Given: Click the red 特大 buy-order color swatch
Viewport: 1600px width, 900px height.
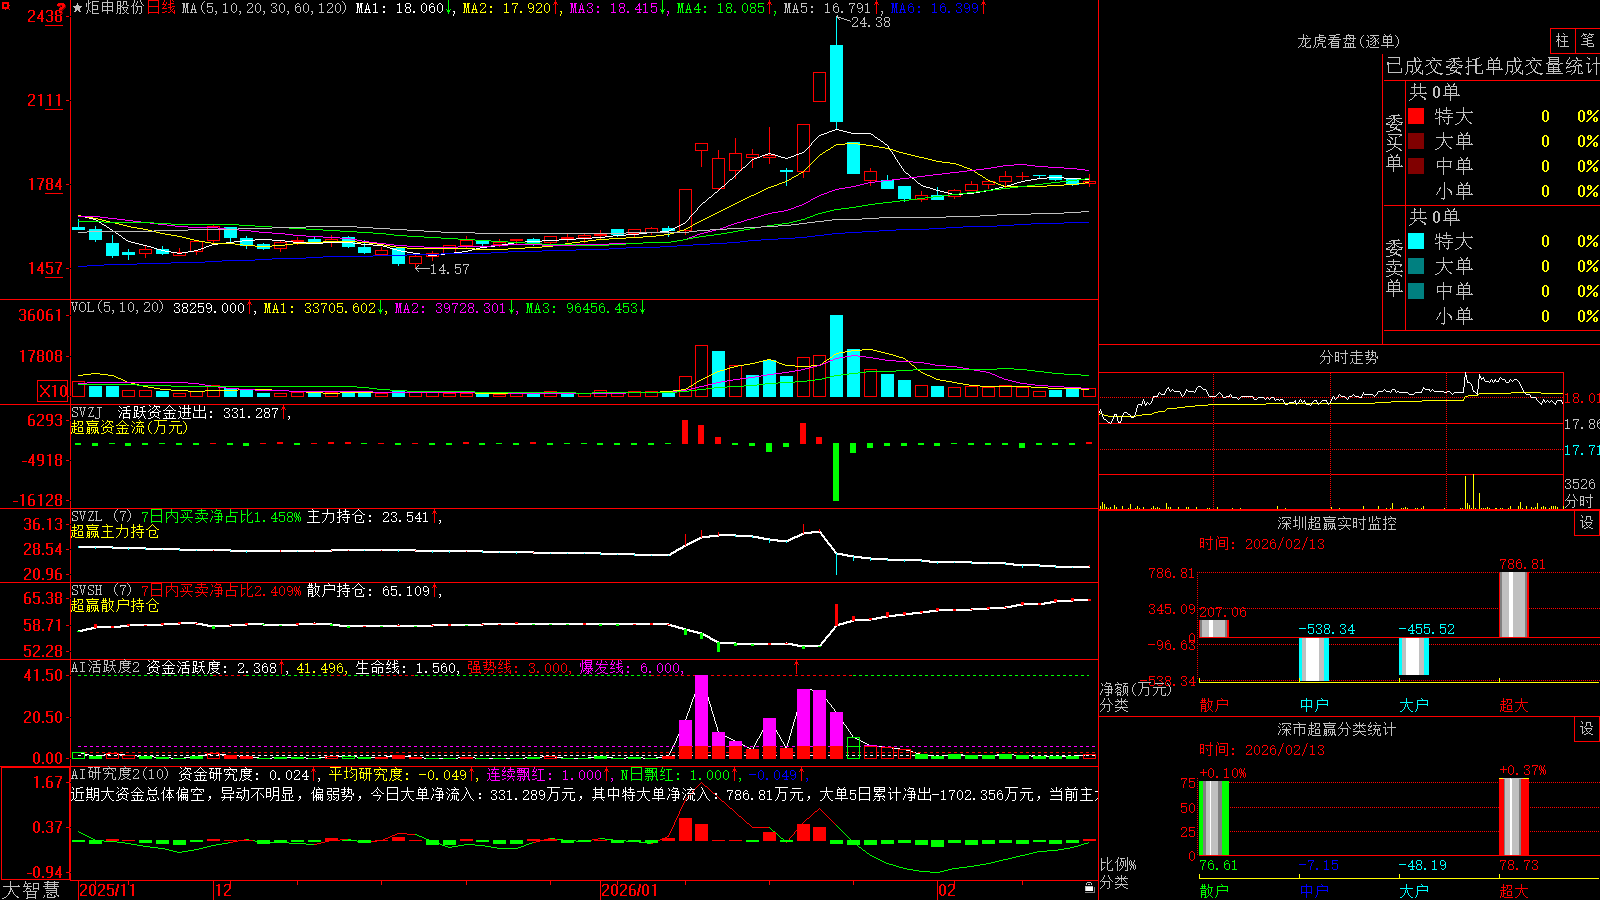Looking at the screenshot, I should 1416,116.
